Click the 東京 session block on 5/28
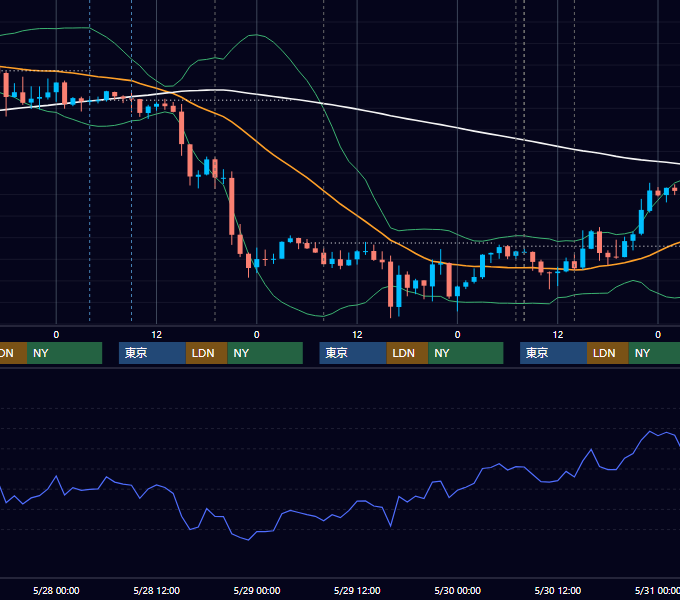Viewport: 680px width, 600px height. tap(152, 353)
